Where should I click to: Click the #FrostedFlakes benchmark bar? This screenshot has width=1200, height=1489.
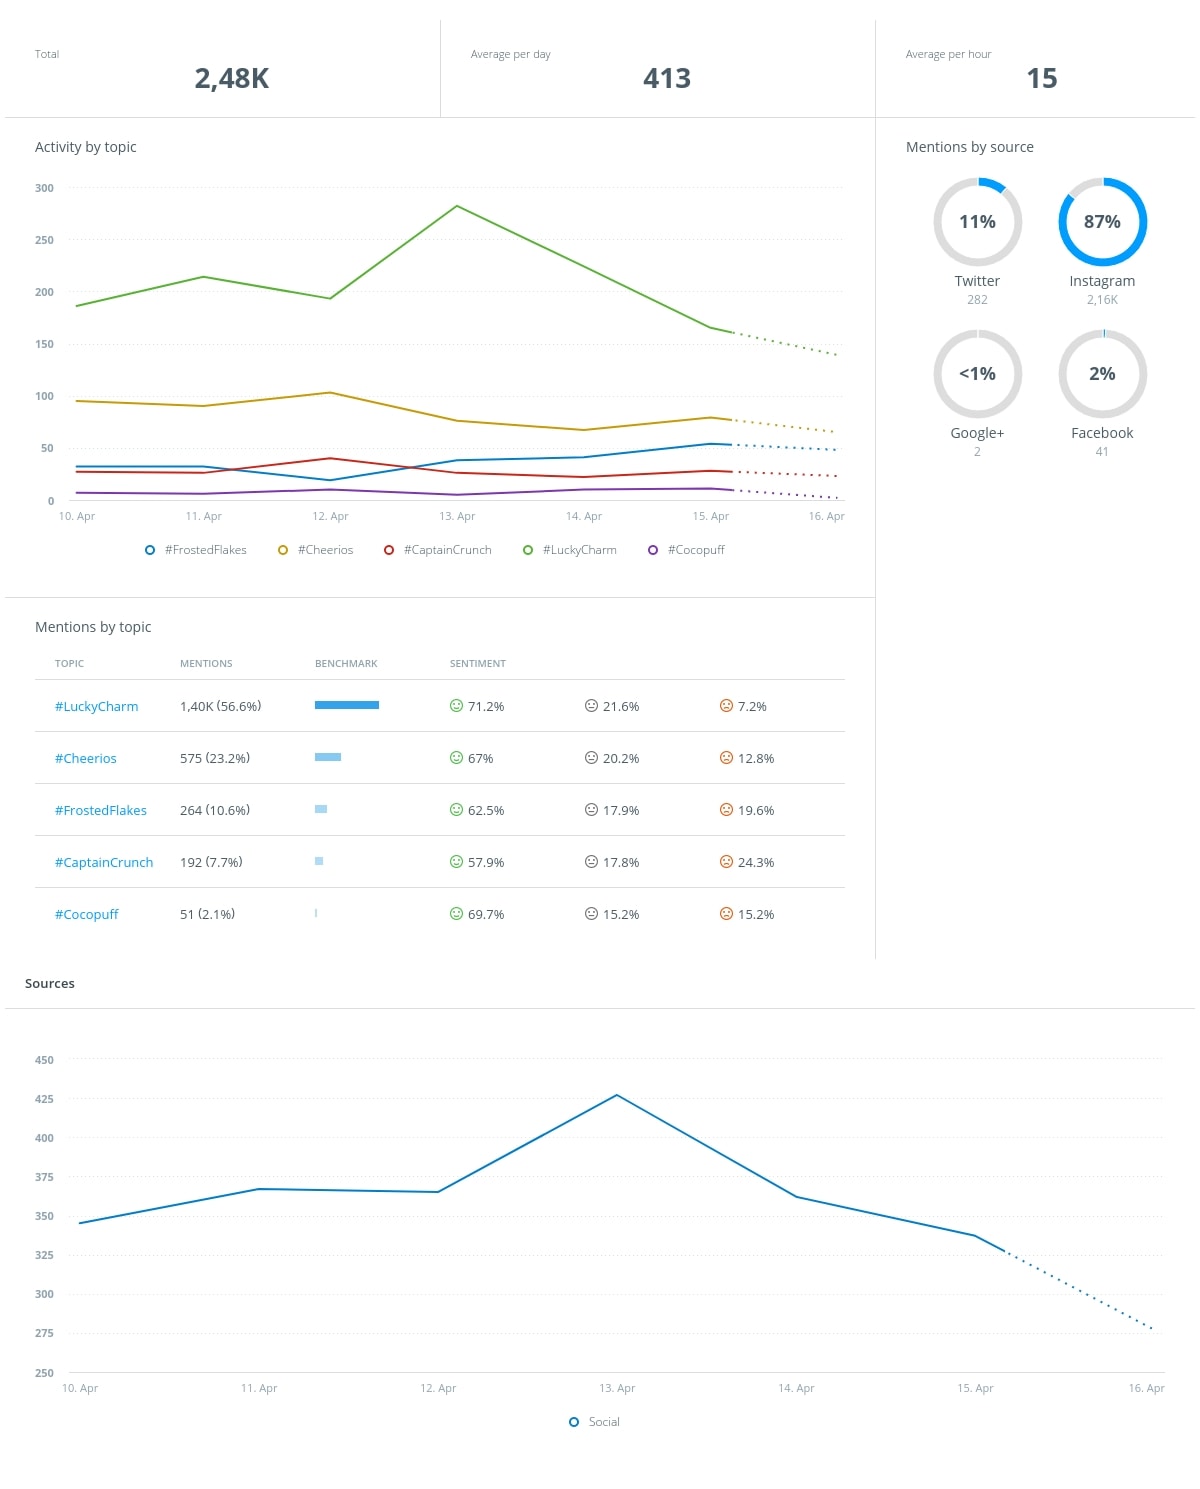click(x=321, y=809)
